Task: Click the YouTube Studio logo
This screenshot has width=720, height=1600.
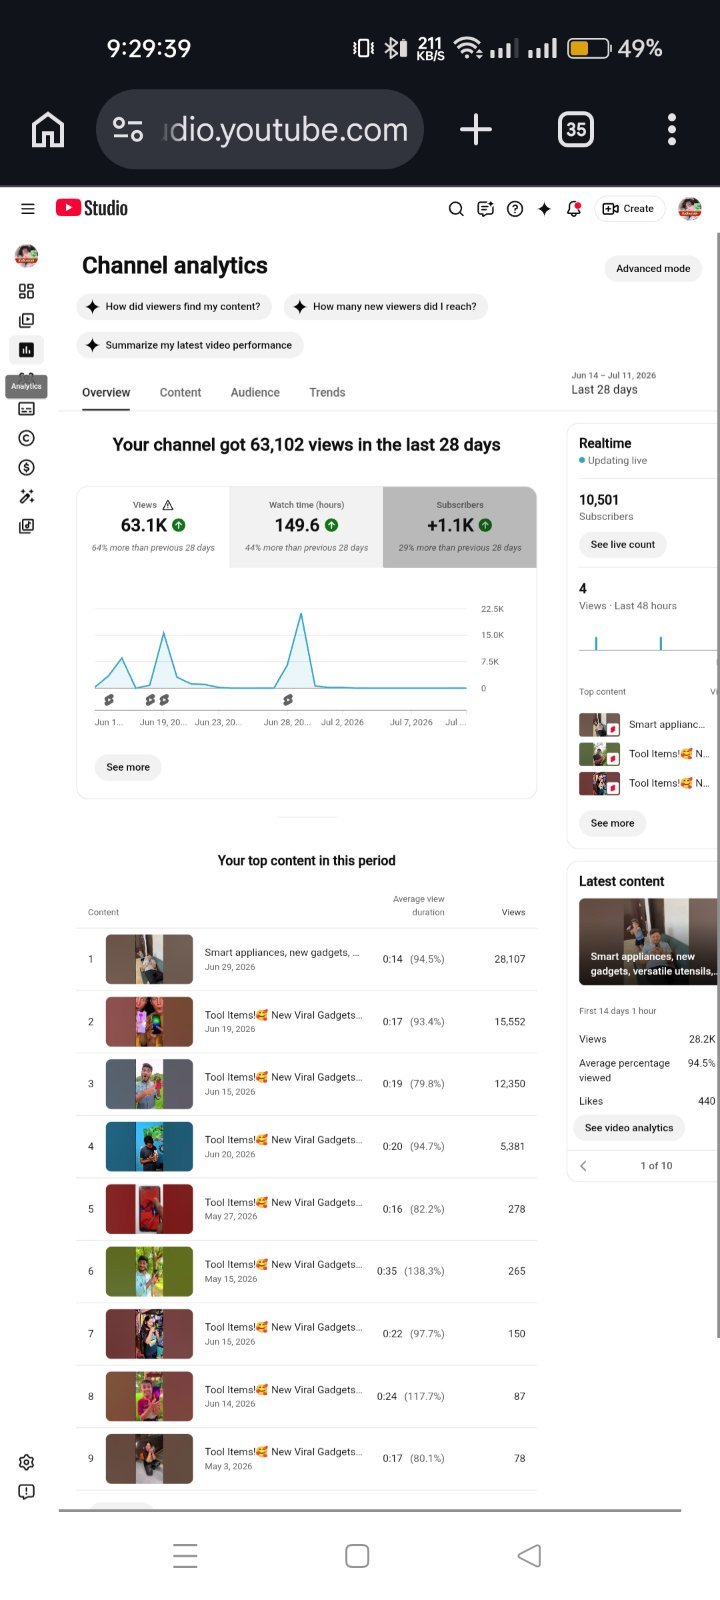Action: (92, 208)
